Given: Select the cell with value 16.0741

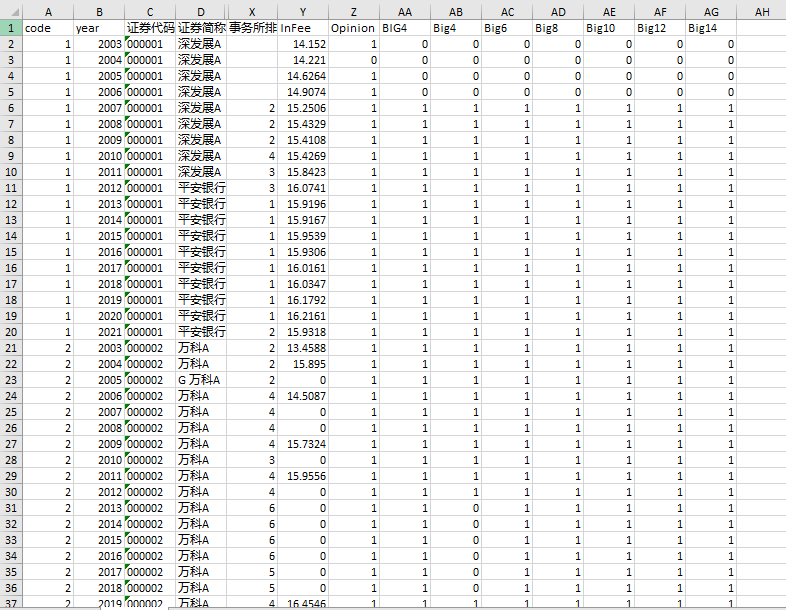Looking at the screenshot, I should tap(302, 188).
